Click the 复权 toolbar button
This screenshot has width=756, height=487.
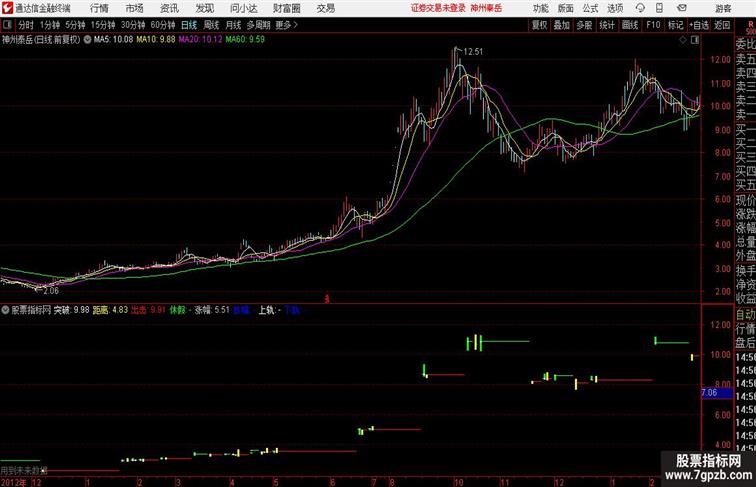[x=539, y=25]
